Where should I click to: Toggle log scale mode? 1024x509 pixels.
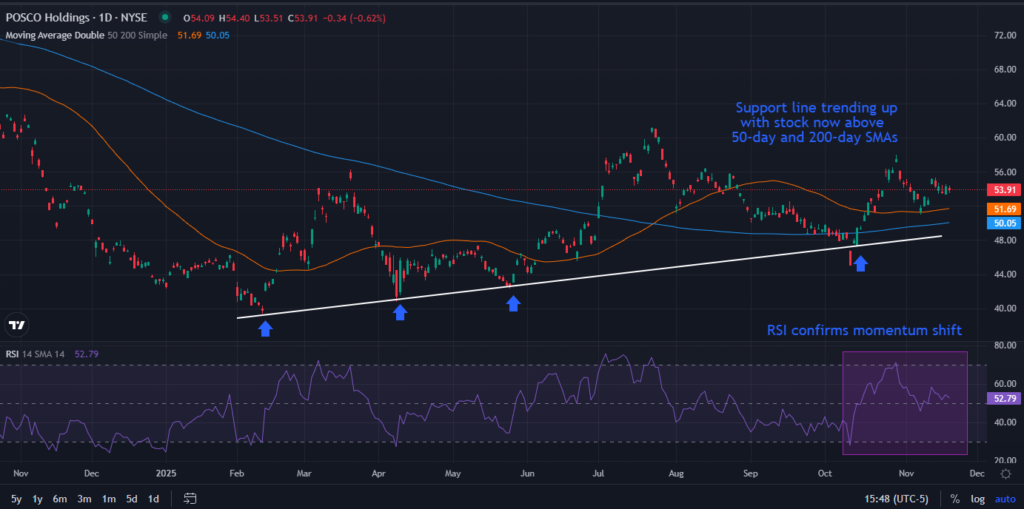(975, 498)
